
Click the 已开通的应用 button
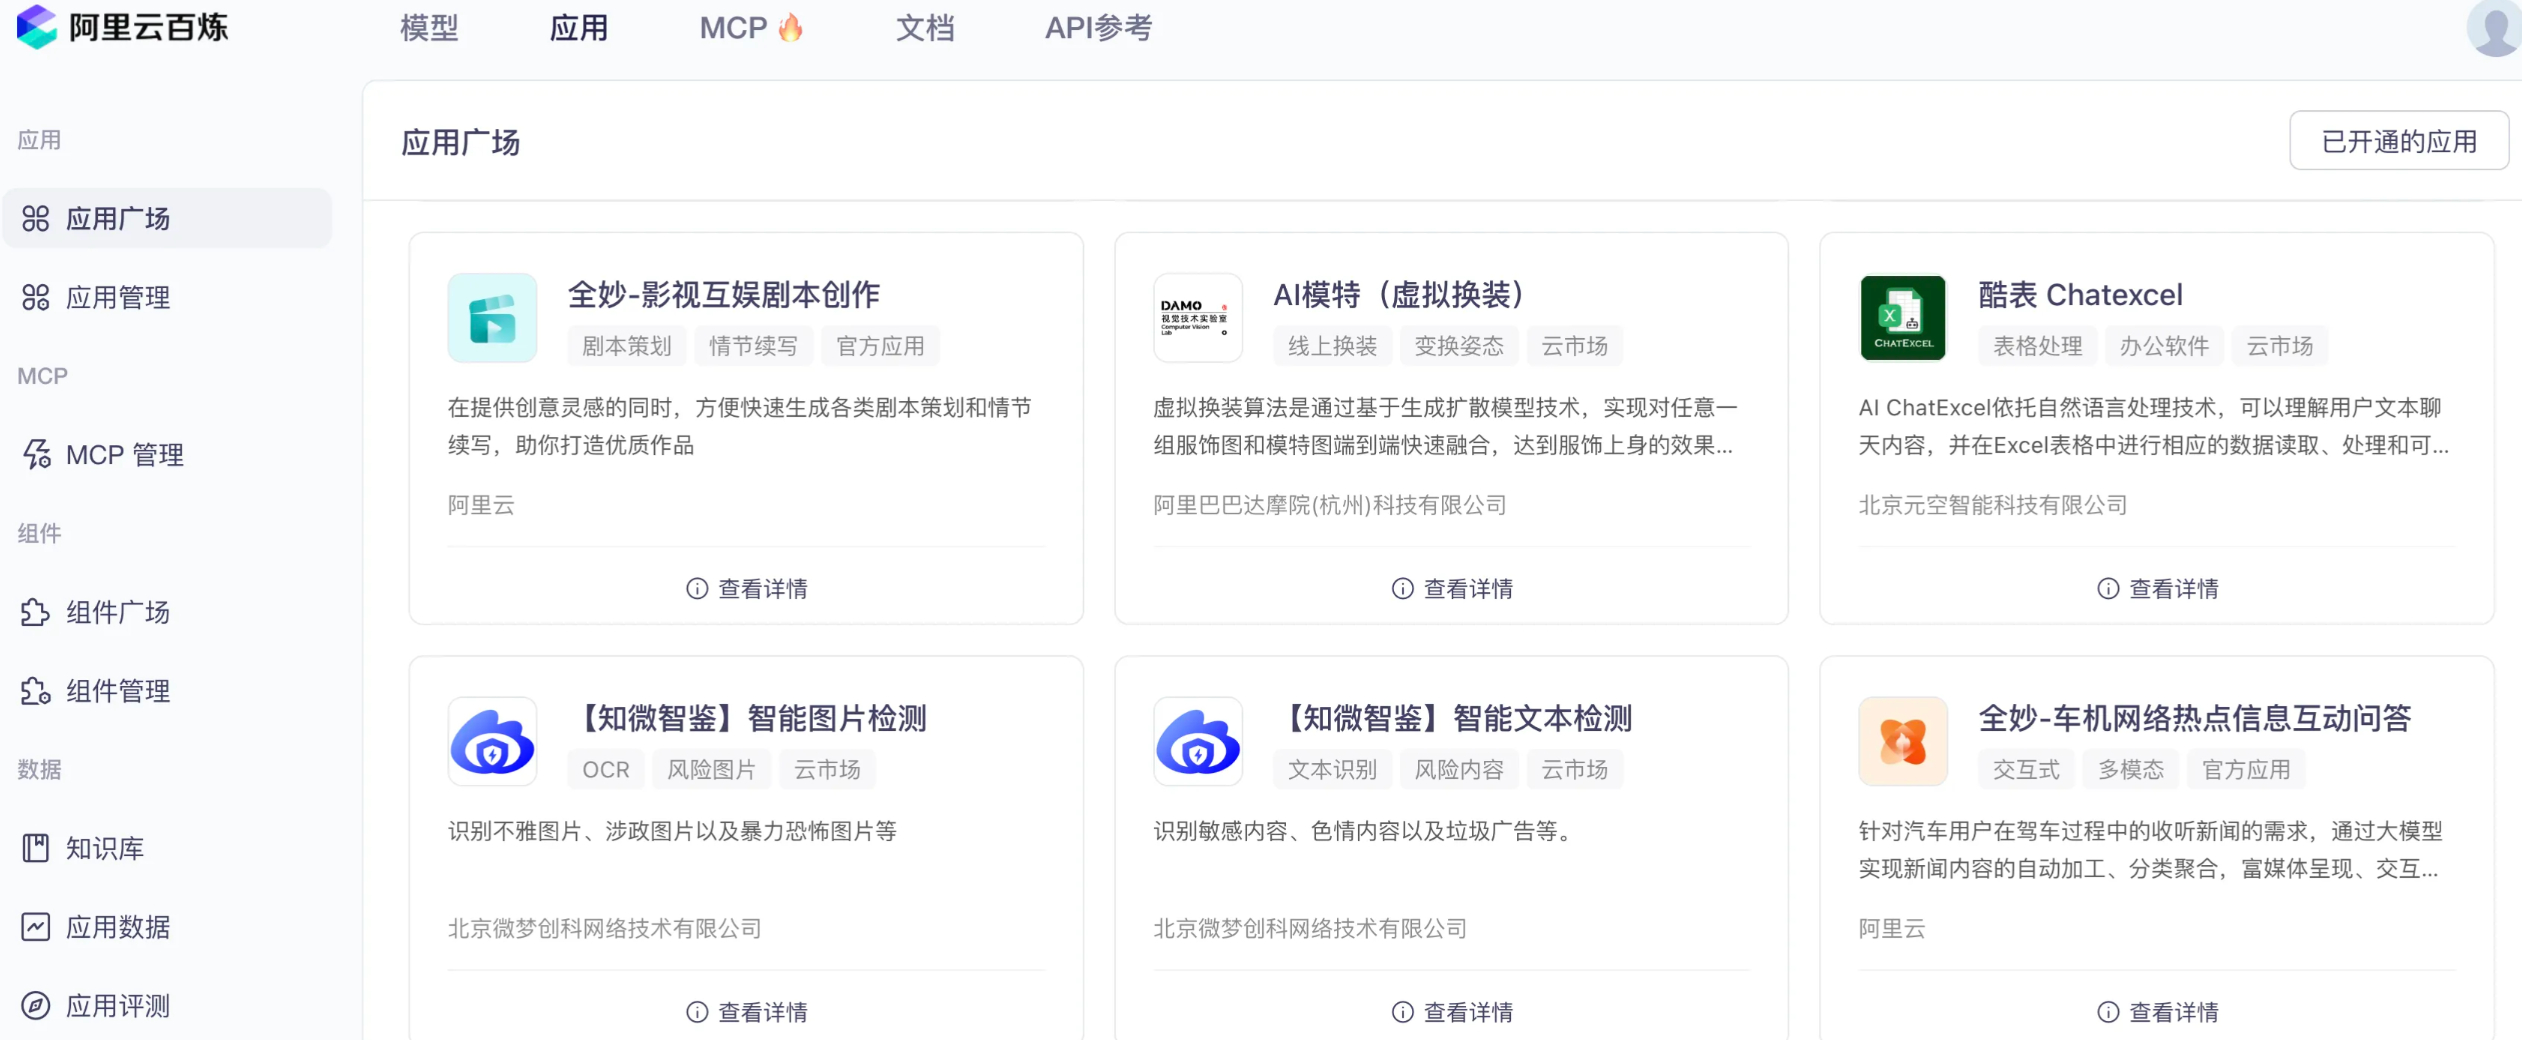[x=2398, y=141]
